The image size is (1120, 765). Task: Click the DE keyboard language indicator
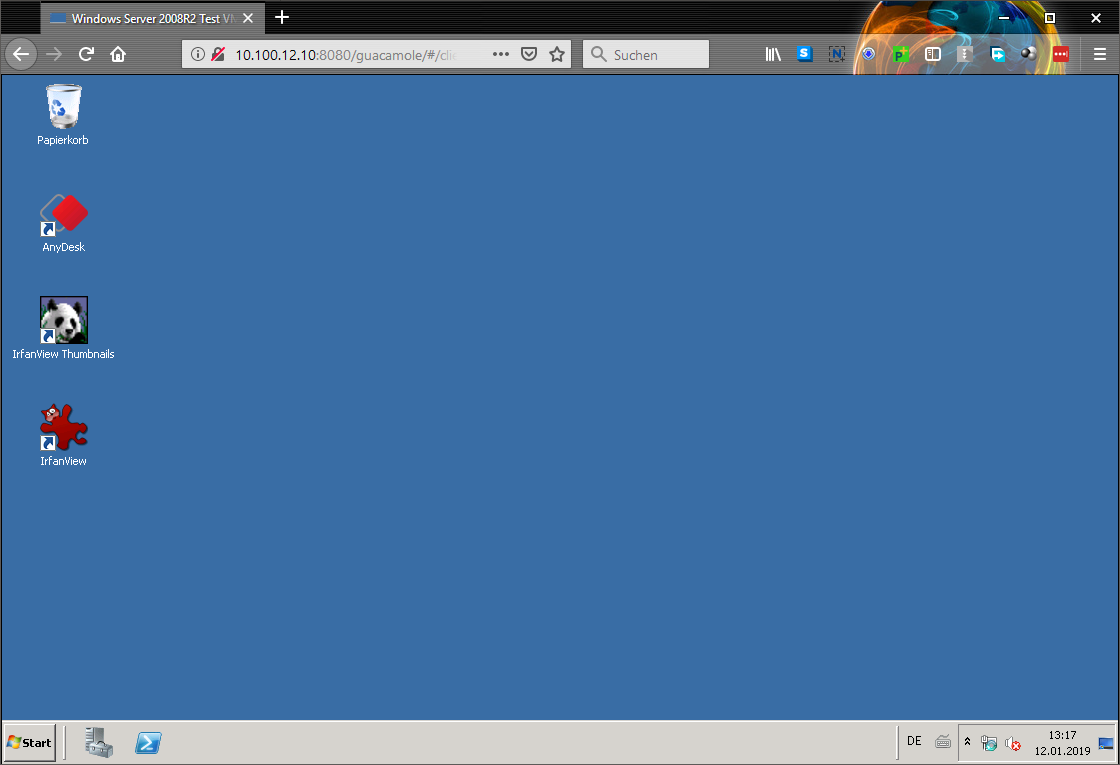pos(914,741)
